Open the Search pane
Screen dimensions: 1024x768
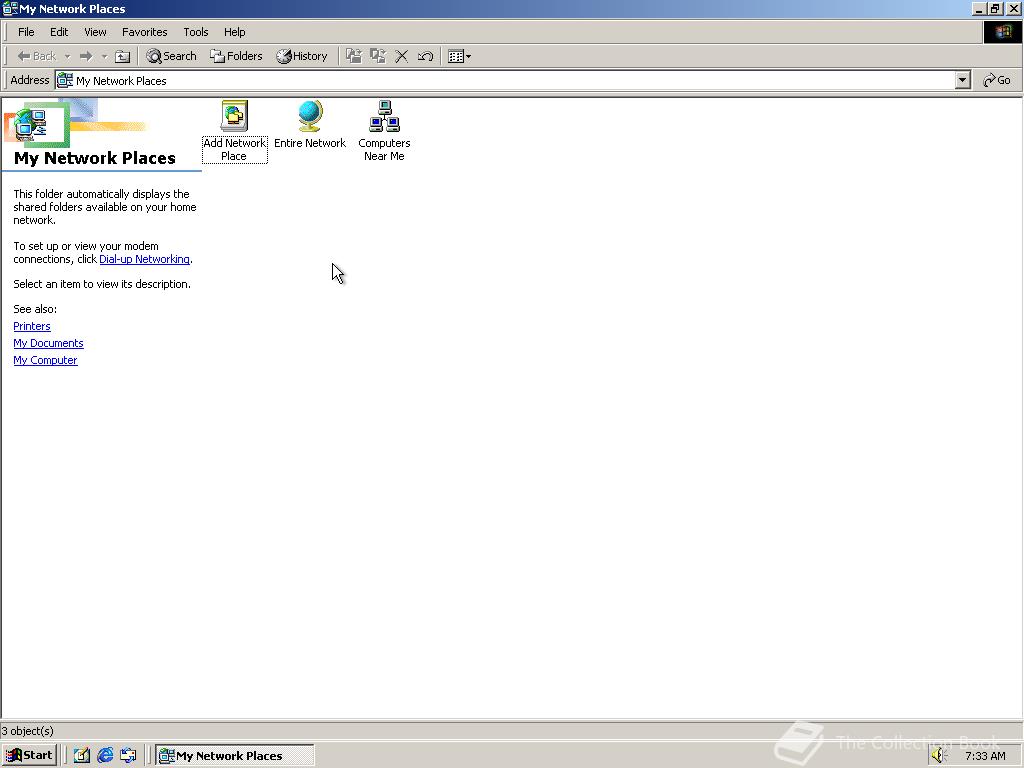point(171,56)
